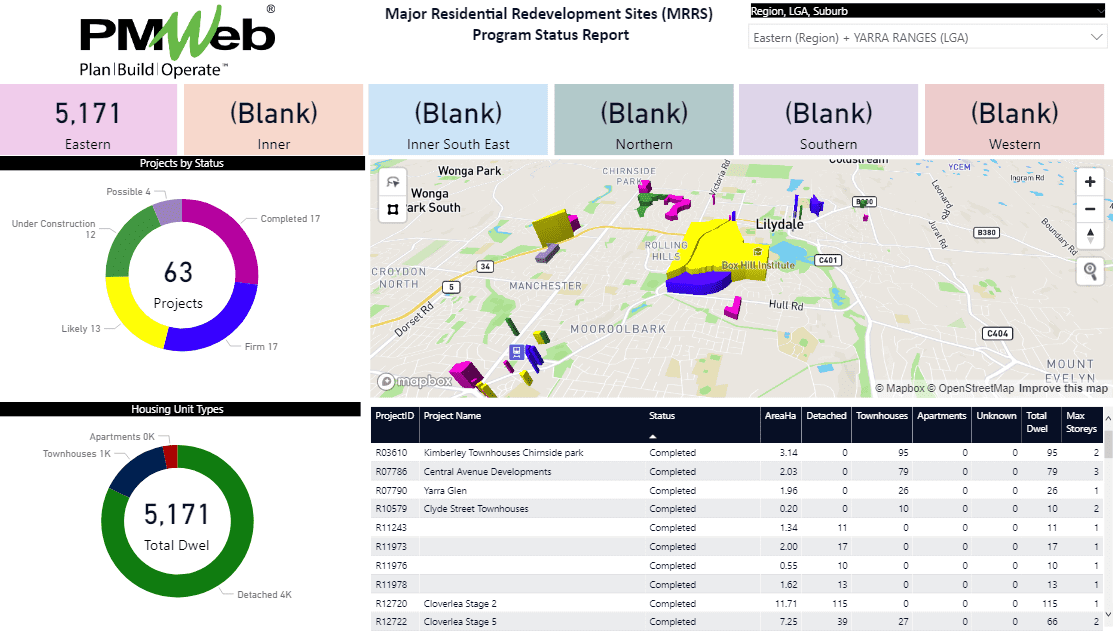
Task: Open the Region and LGA slicer dropdown
Action: pos(1096,35)
